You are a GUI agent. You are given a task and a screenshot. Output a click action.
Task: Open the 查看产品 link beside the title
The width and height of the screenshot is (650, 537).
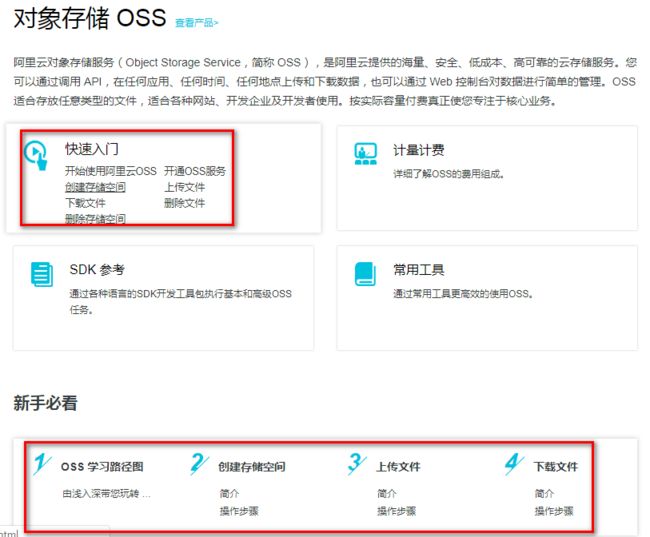coord(196,23)
